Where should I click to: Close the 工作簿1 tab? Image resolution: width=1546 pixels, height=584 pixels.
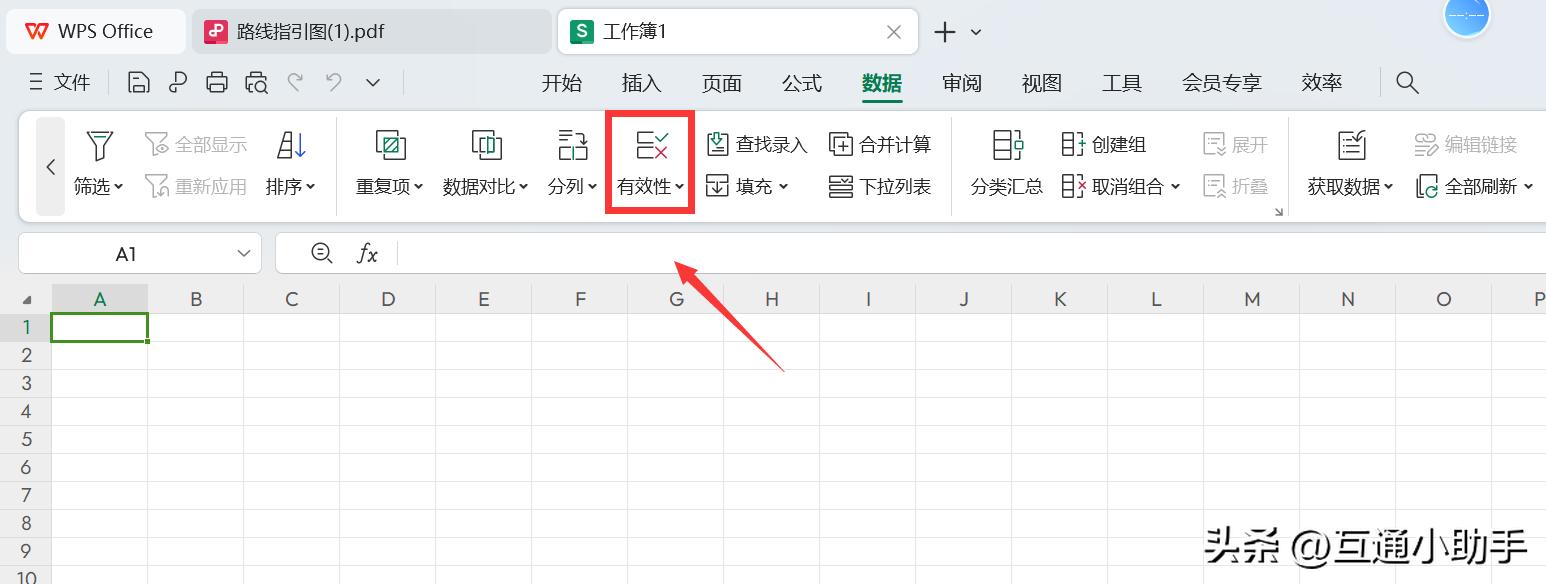pyautogui.click(x=894, y=32)
